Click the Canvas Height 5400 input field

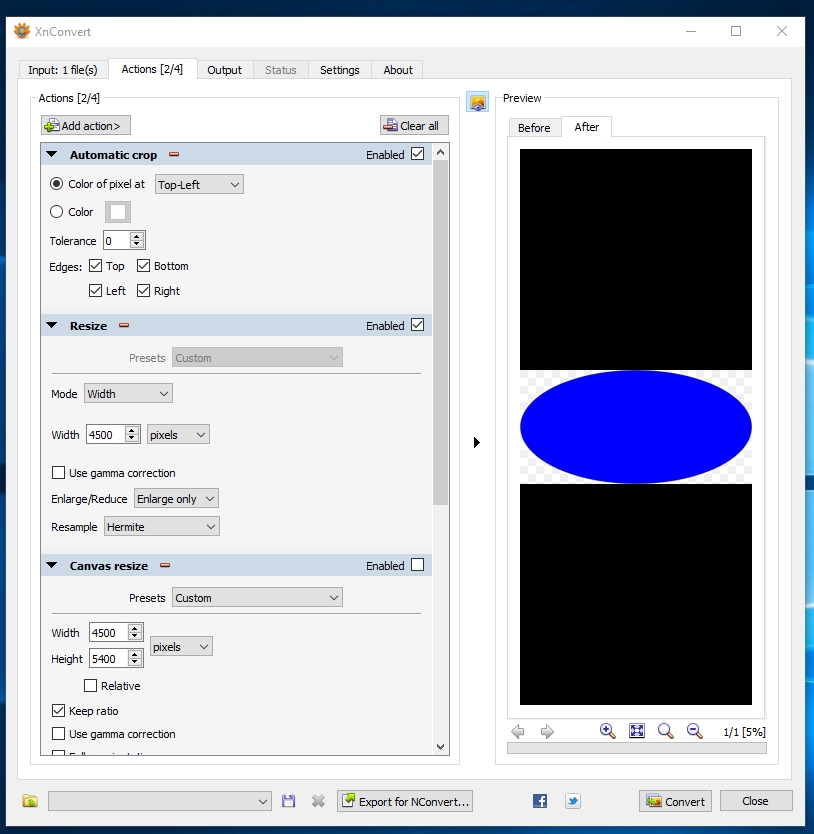click(x=109, y=658)
